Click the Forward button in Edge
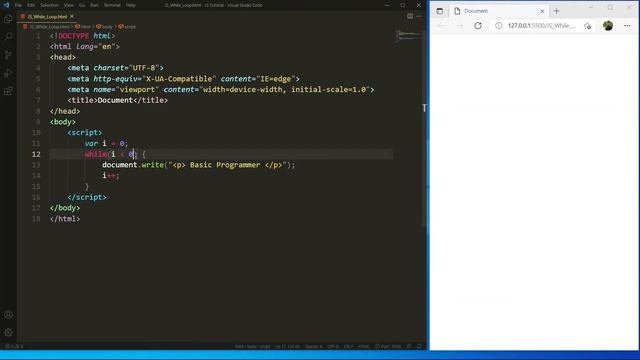The height and width of the screenshot is (360, 640). coord(460,26)
